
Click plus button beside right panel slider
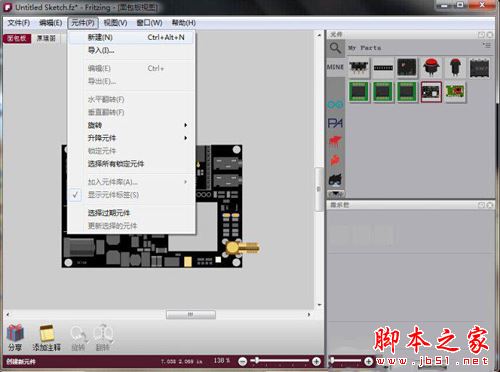click(x=368, y=361)
